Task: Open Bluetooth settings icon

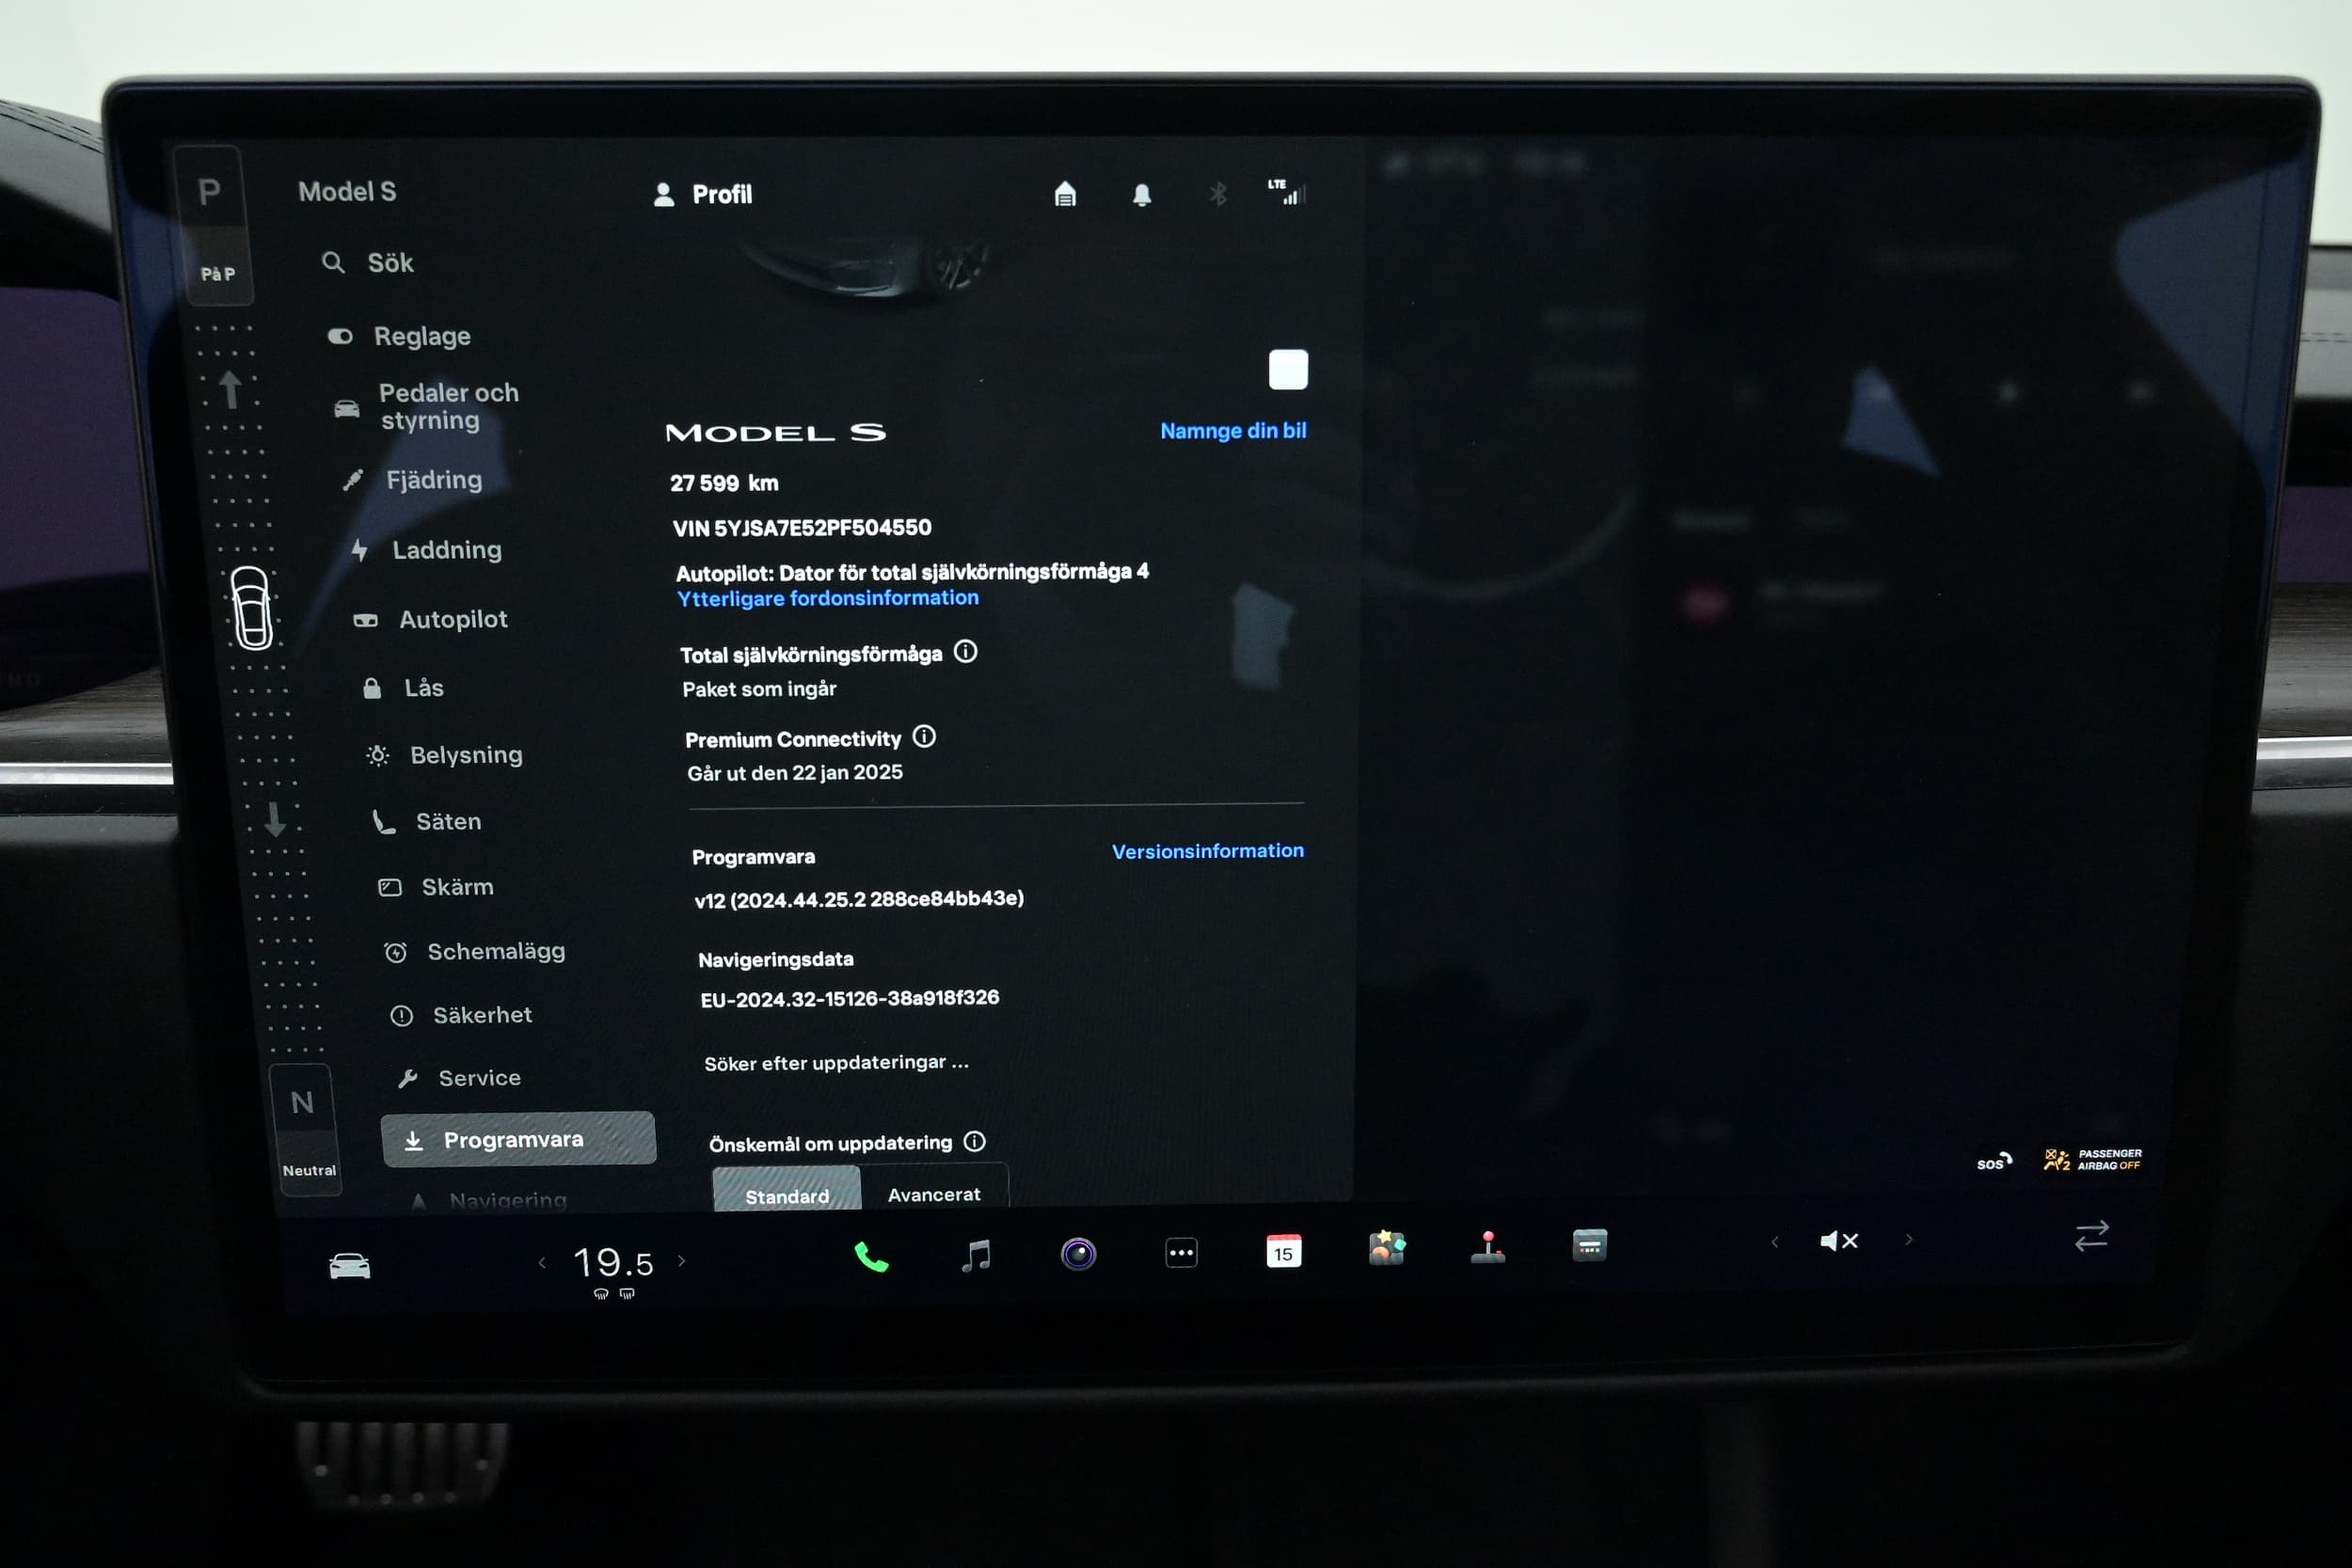Action: coord(1218,193)
